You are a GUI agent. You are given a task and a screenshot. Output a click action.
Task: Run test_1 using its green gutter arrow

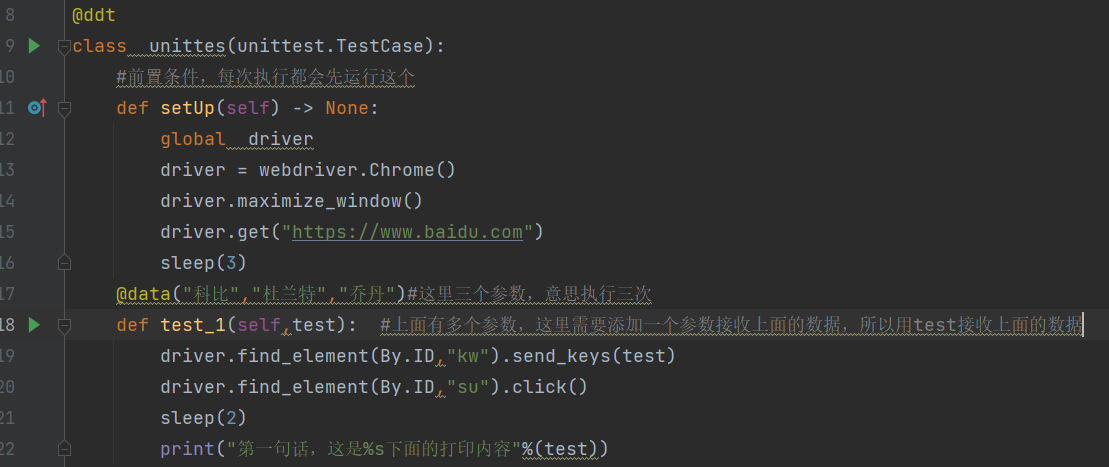coord(34,325)
